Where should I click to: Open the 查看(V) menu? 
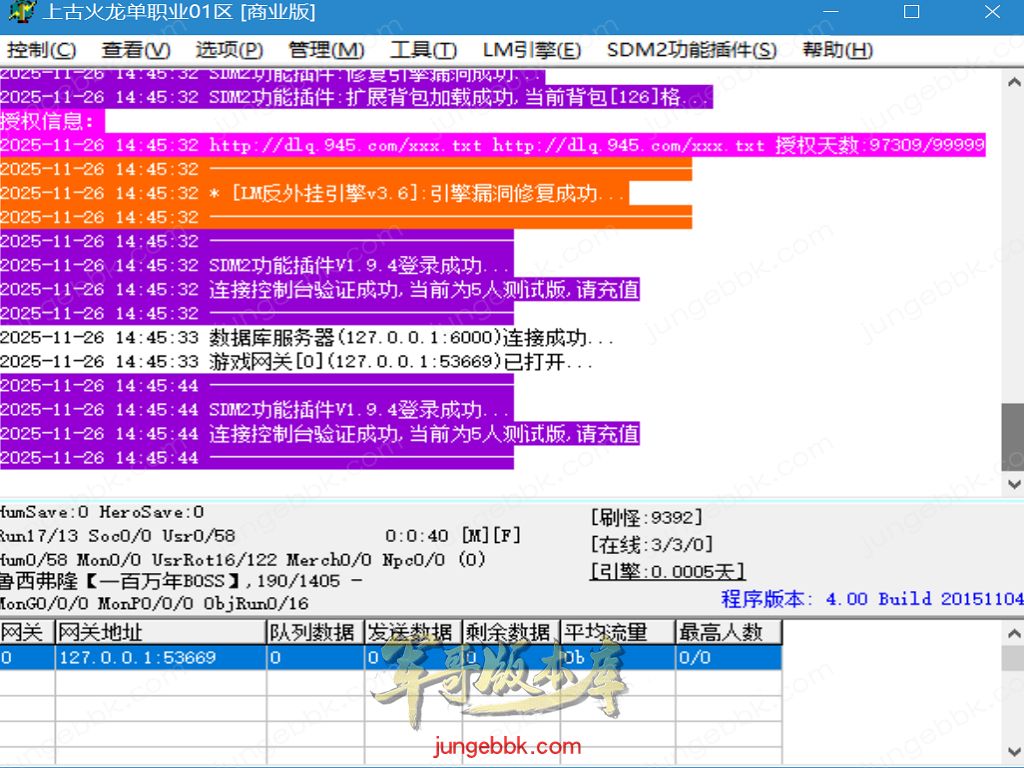pos(136,50)
